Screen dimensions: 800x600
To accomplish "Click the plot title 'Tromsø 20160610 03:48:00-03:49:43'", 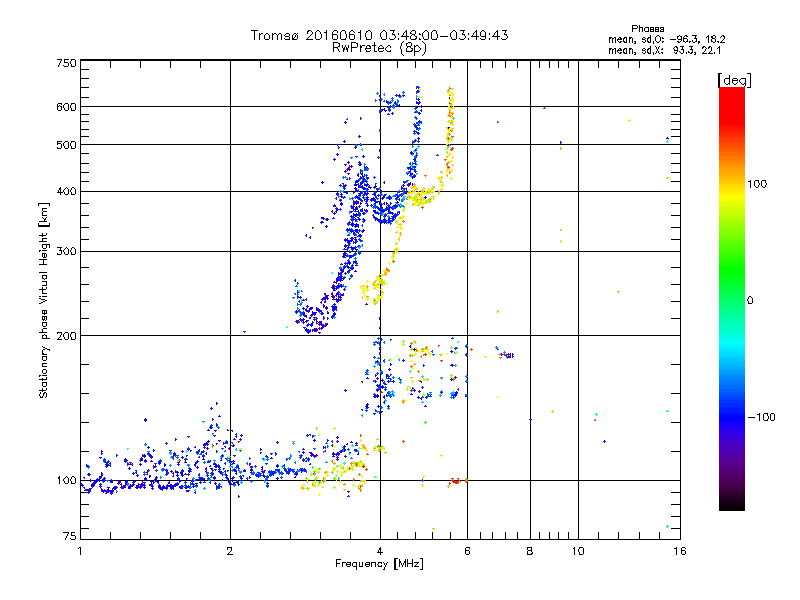I will tap(379, 35).
